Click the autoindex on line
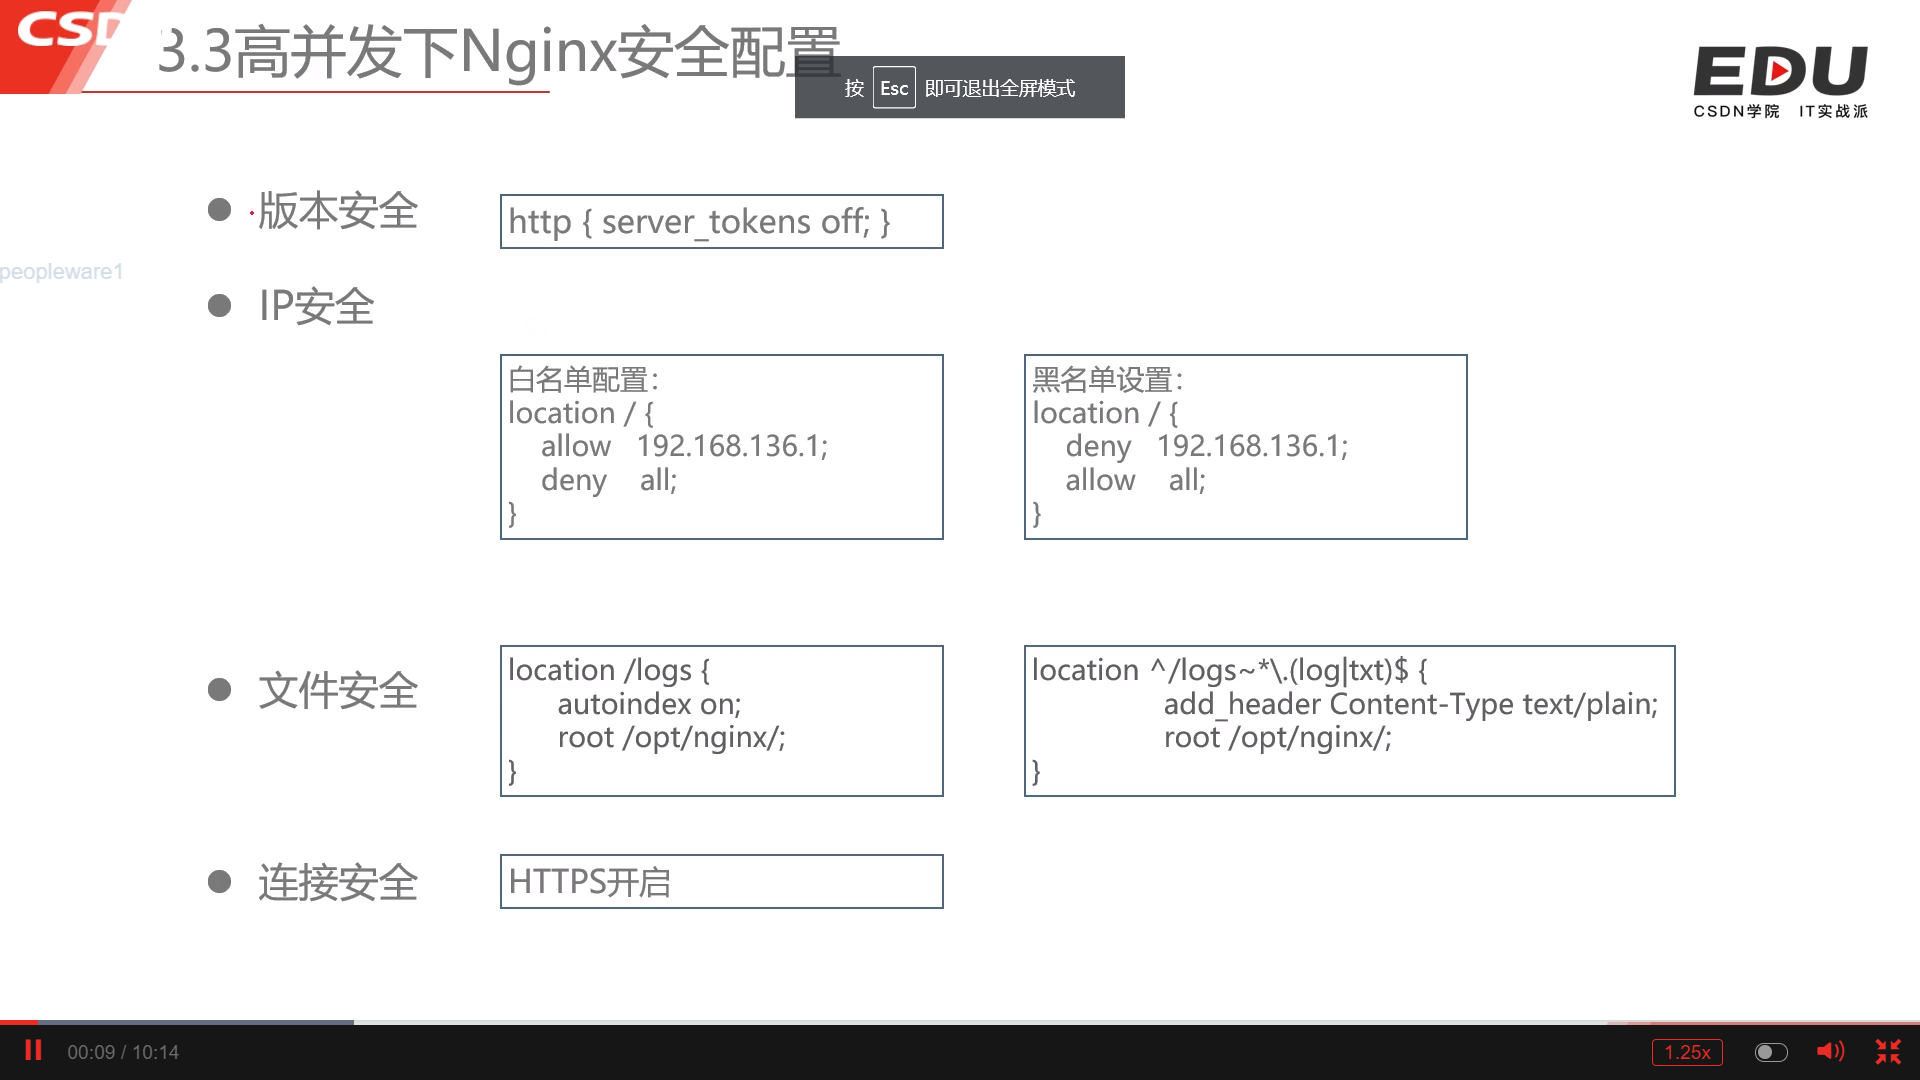This screenshot has height=1080, width=1920. point(649,704)
